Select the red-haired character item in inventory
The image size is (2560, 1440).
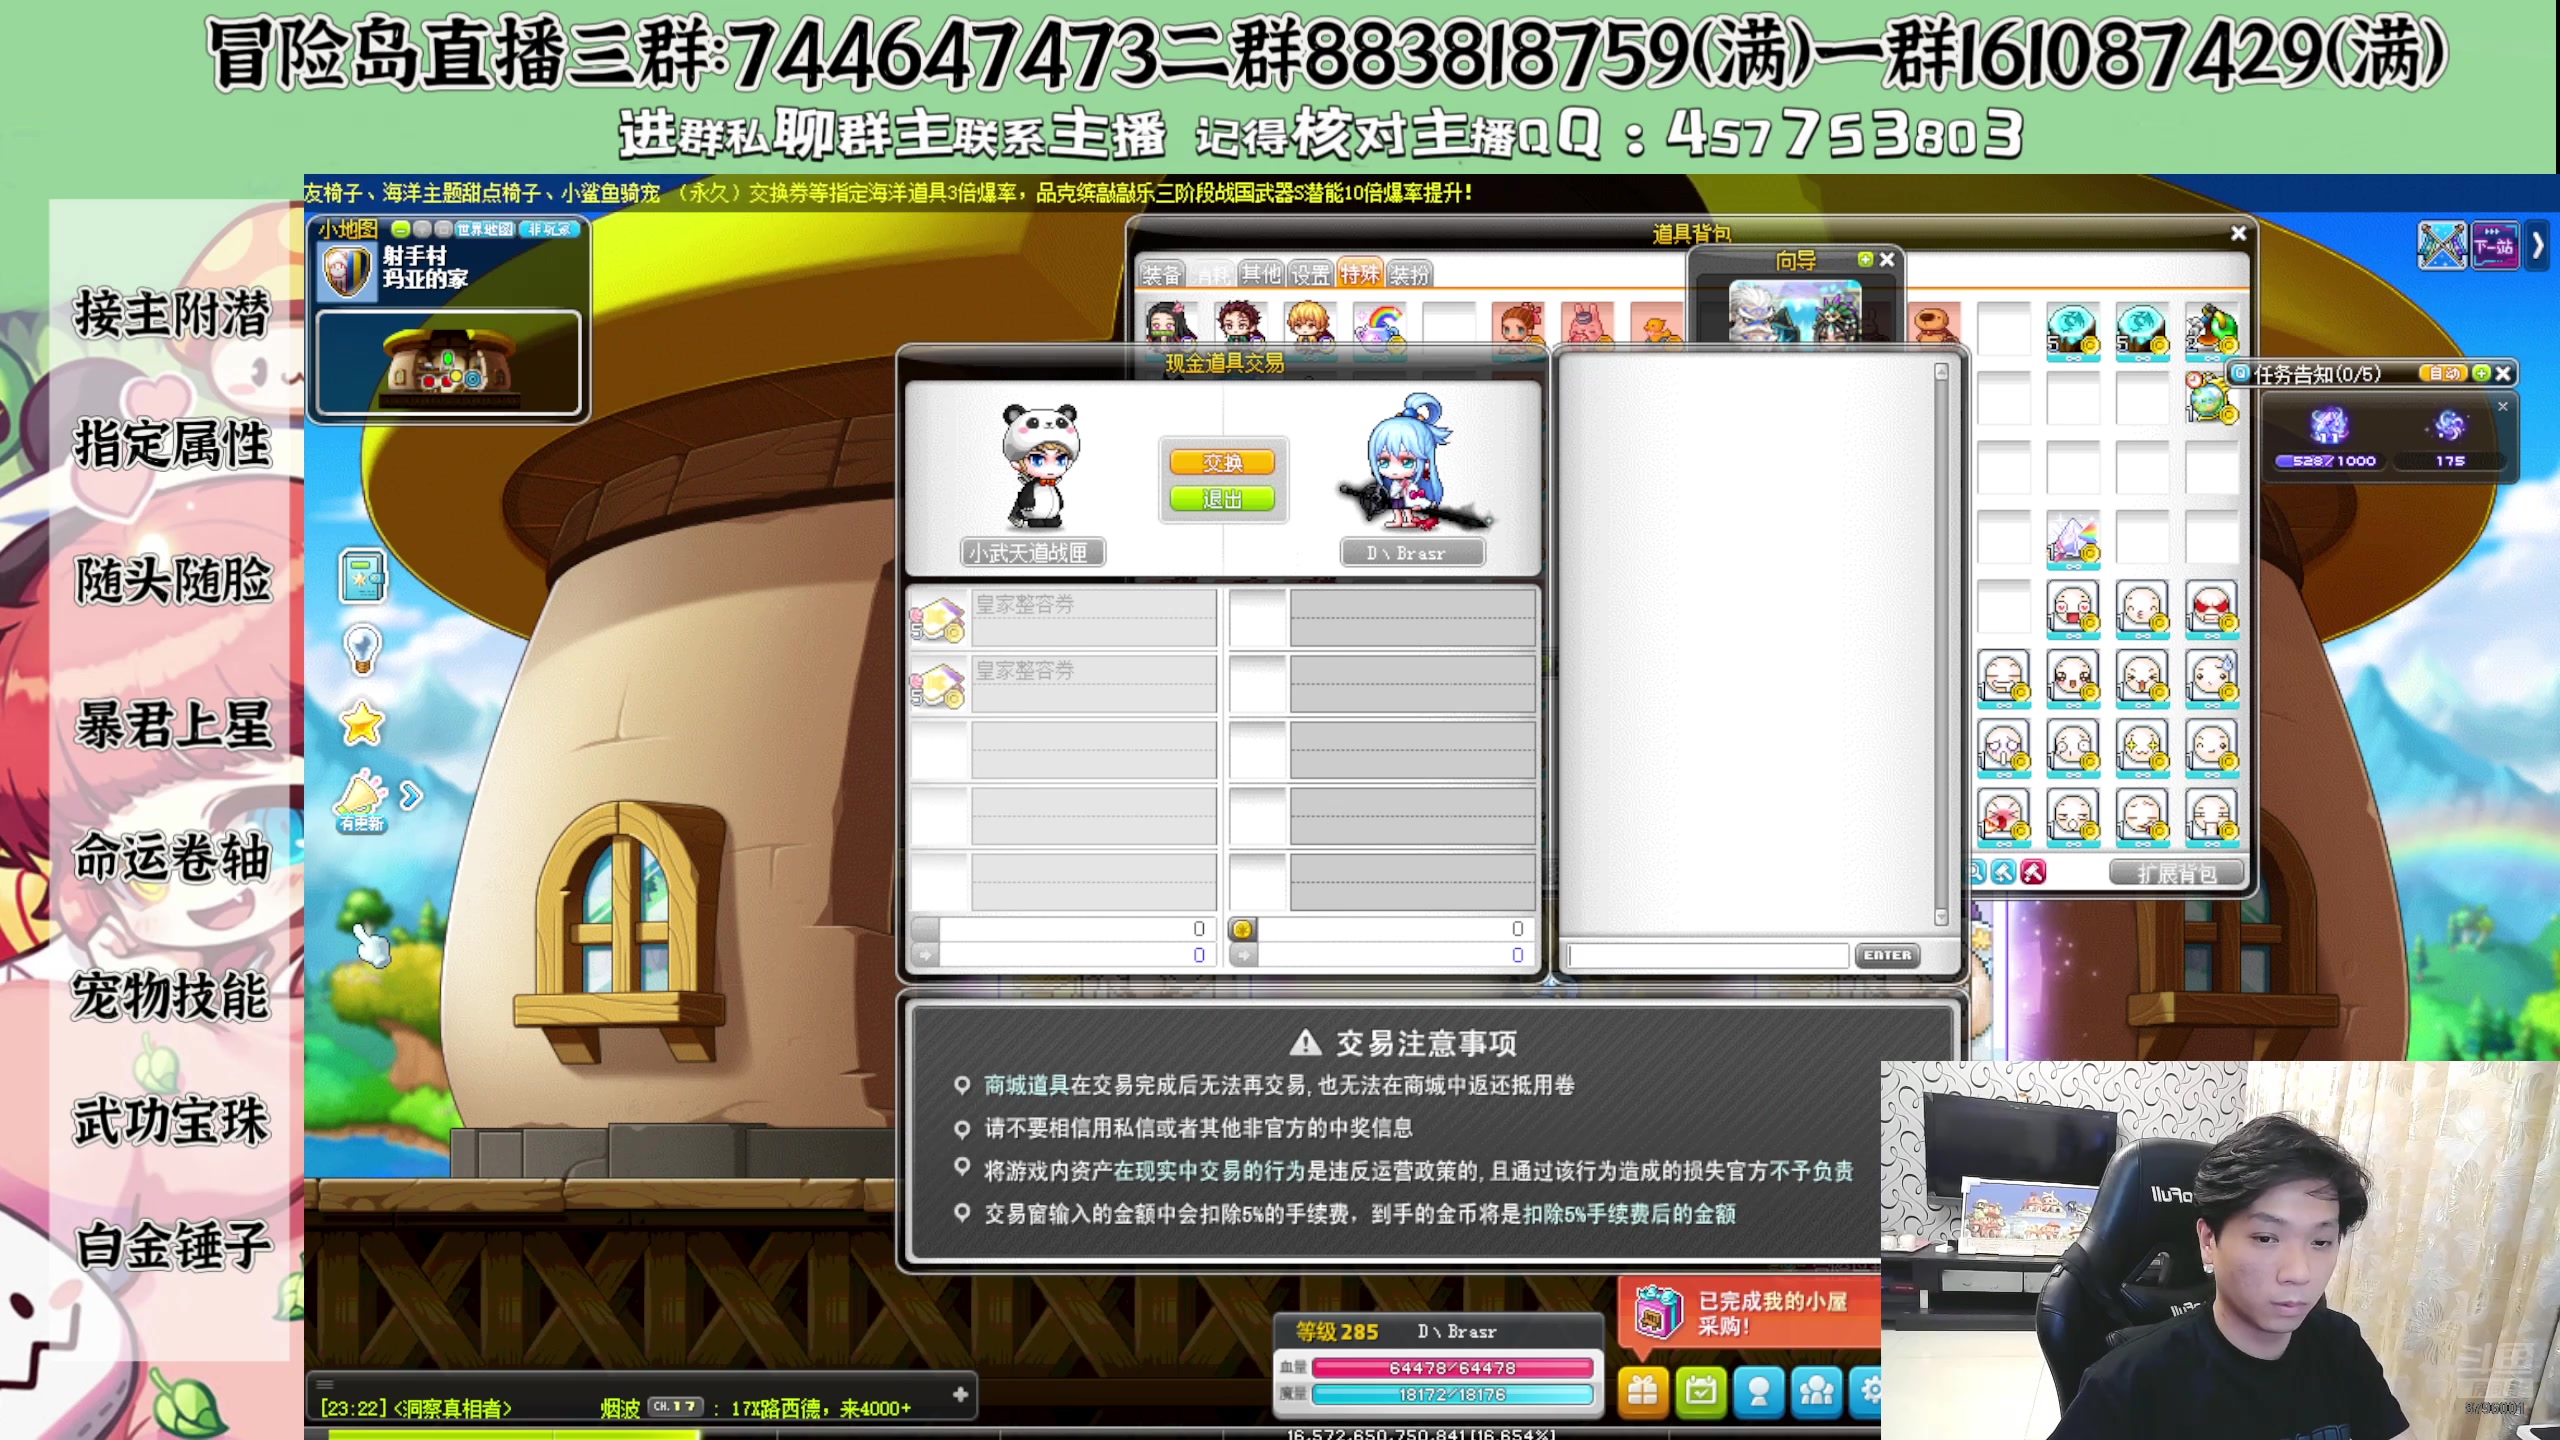(1240, 328)
